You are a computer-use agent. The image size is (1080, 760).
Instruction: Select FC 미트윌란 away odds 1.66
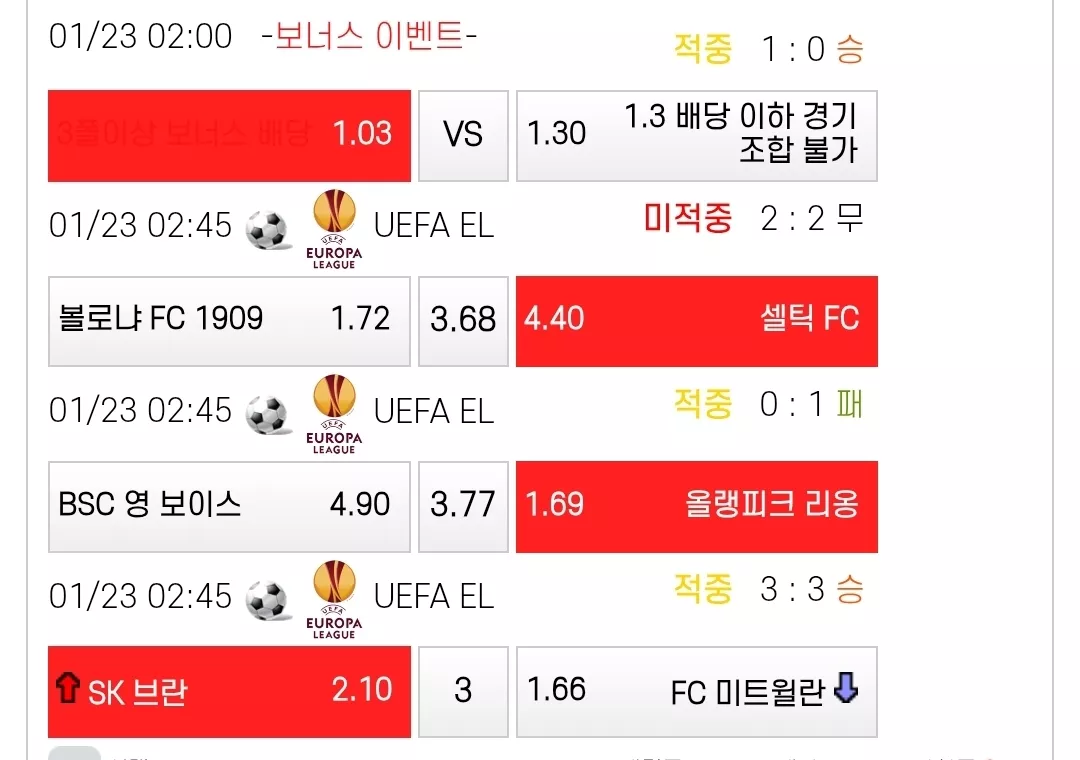tap(696, 692)
